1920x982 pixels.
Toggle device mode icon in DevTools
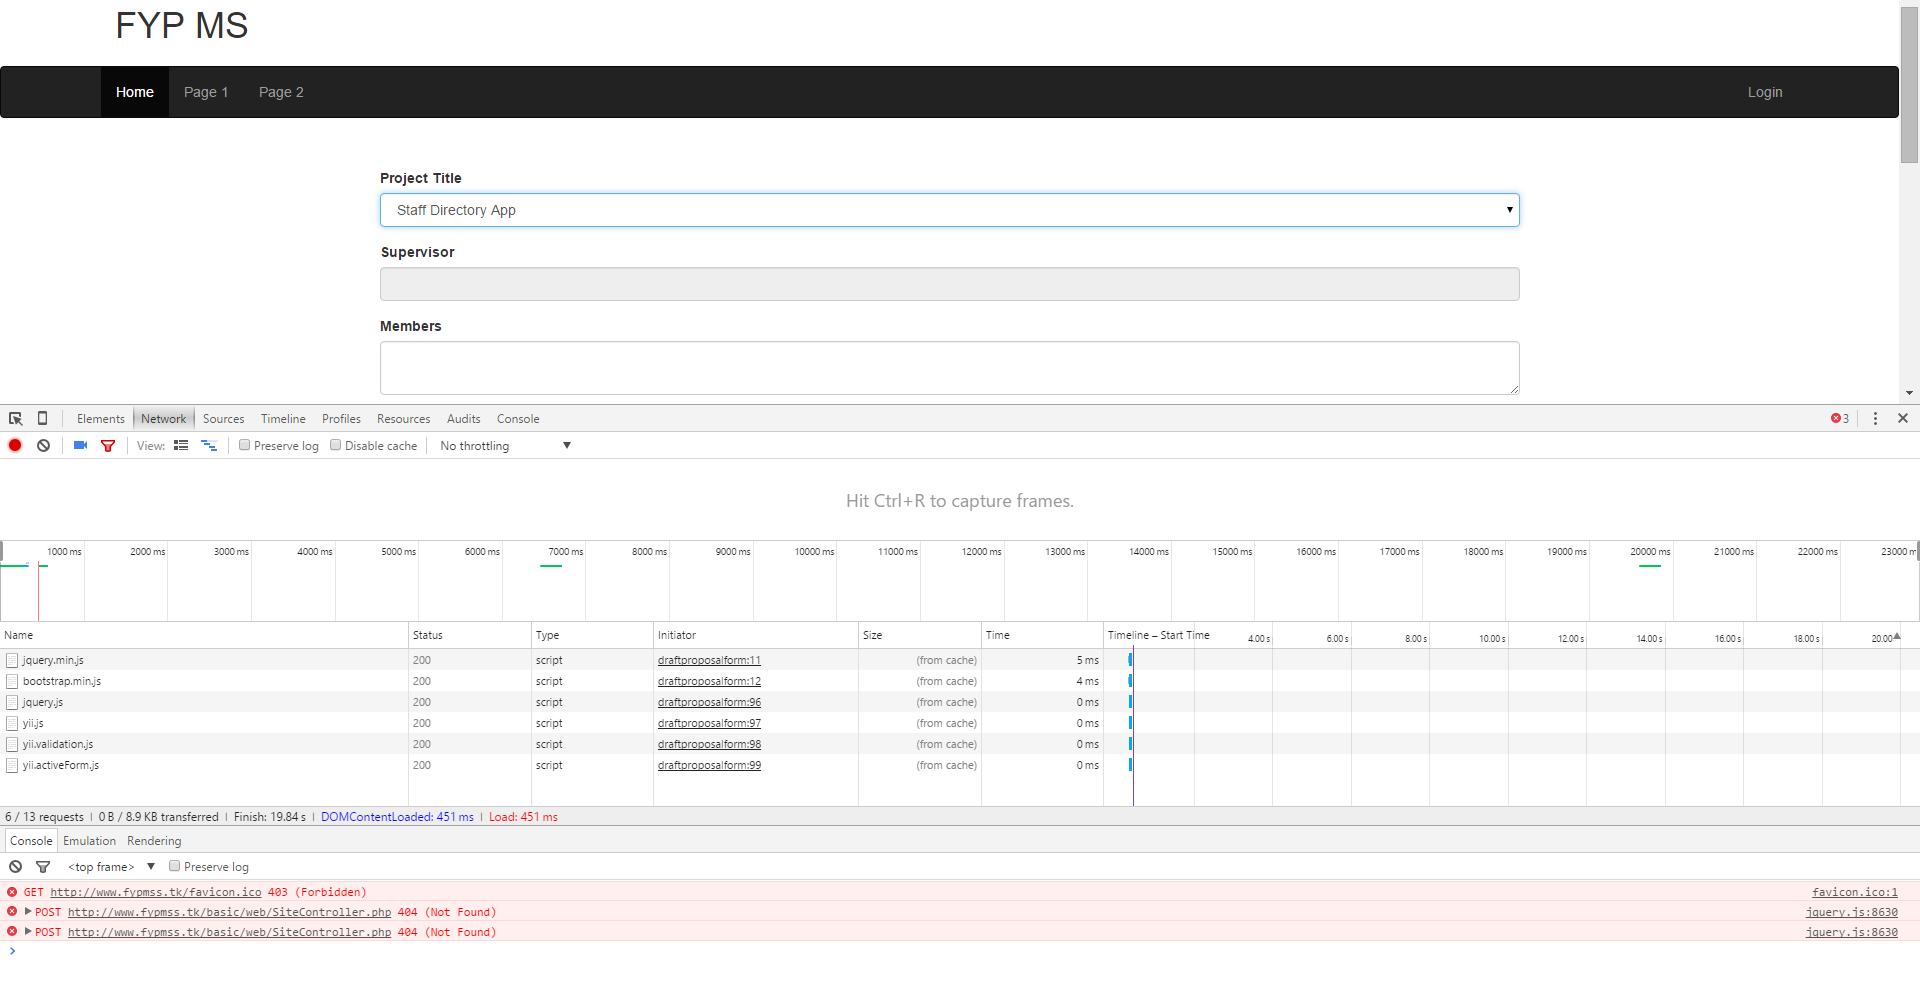click(x=42, y=418)
